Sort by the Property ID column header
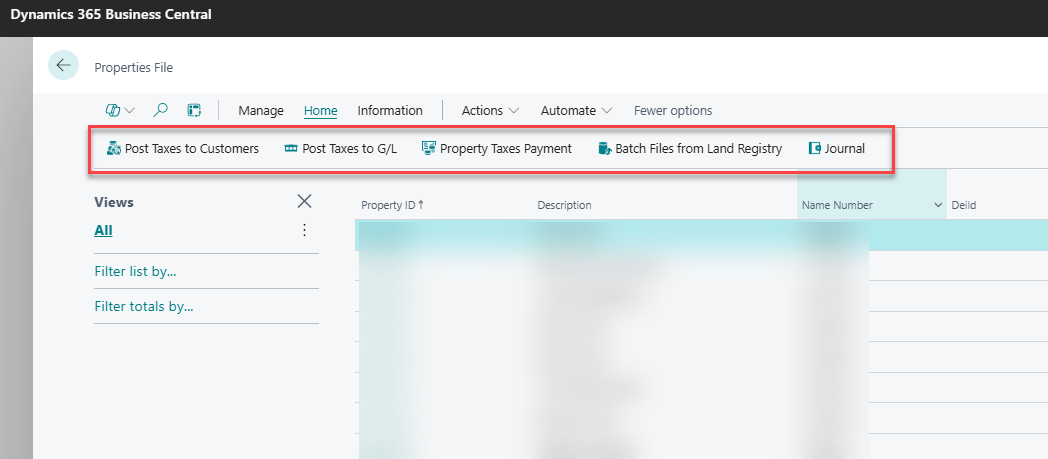The image size is (1048, 459). click(x=392, y=205)
